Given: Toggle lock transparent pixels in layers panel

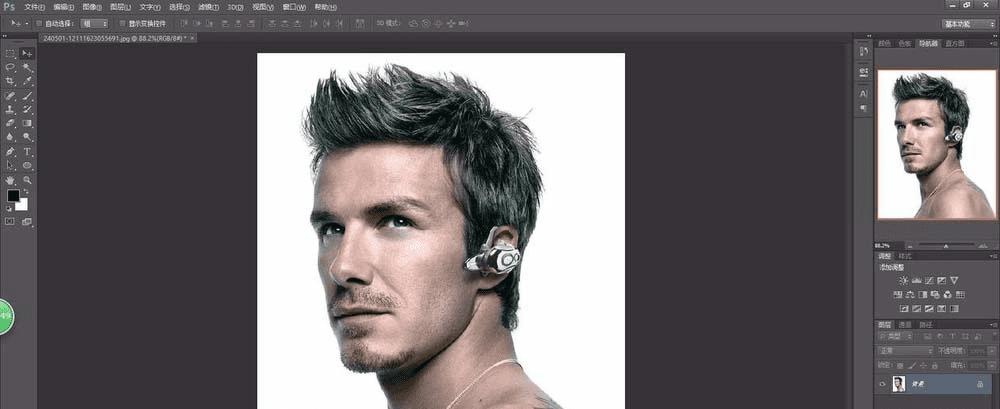Looking at the screenshot, I should pyautogui.click(x=901, y=366).
